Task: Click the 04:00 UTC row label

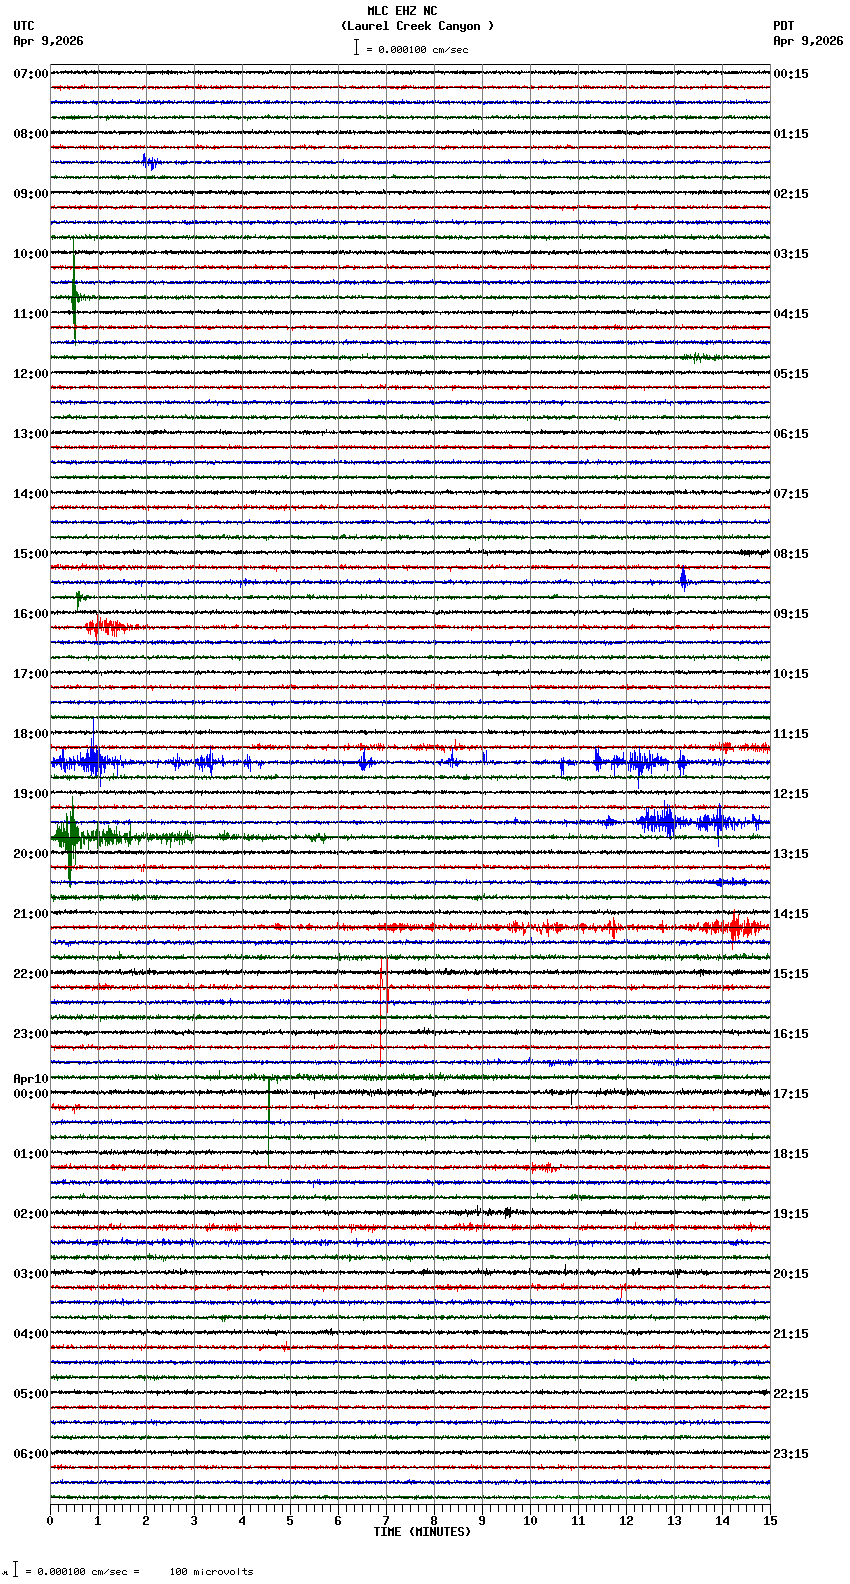Action: click(x=31, y=1334)
